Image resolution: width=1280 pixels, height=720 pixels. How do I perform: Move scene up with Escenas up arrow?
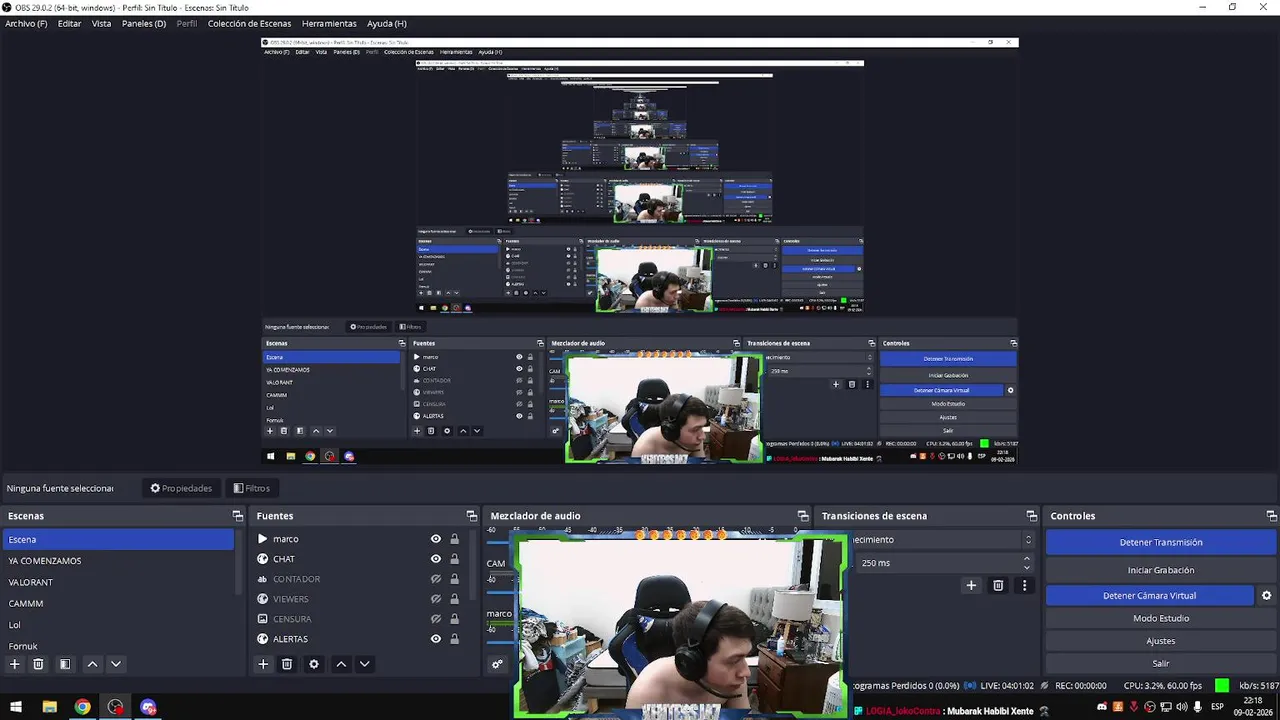[92, 664]
